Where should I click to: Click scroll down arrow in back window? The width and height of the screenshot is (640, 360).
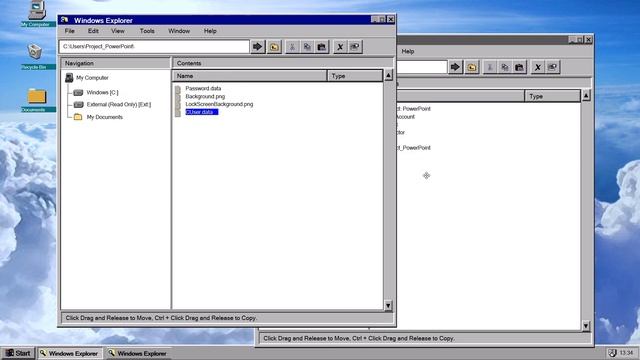pos(586,325)
